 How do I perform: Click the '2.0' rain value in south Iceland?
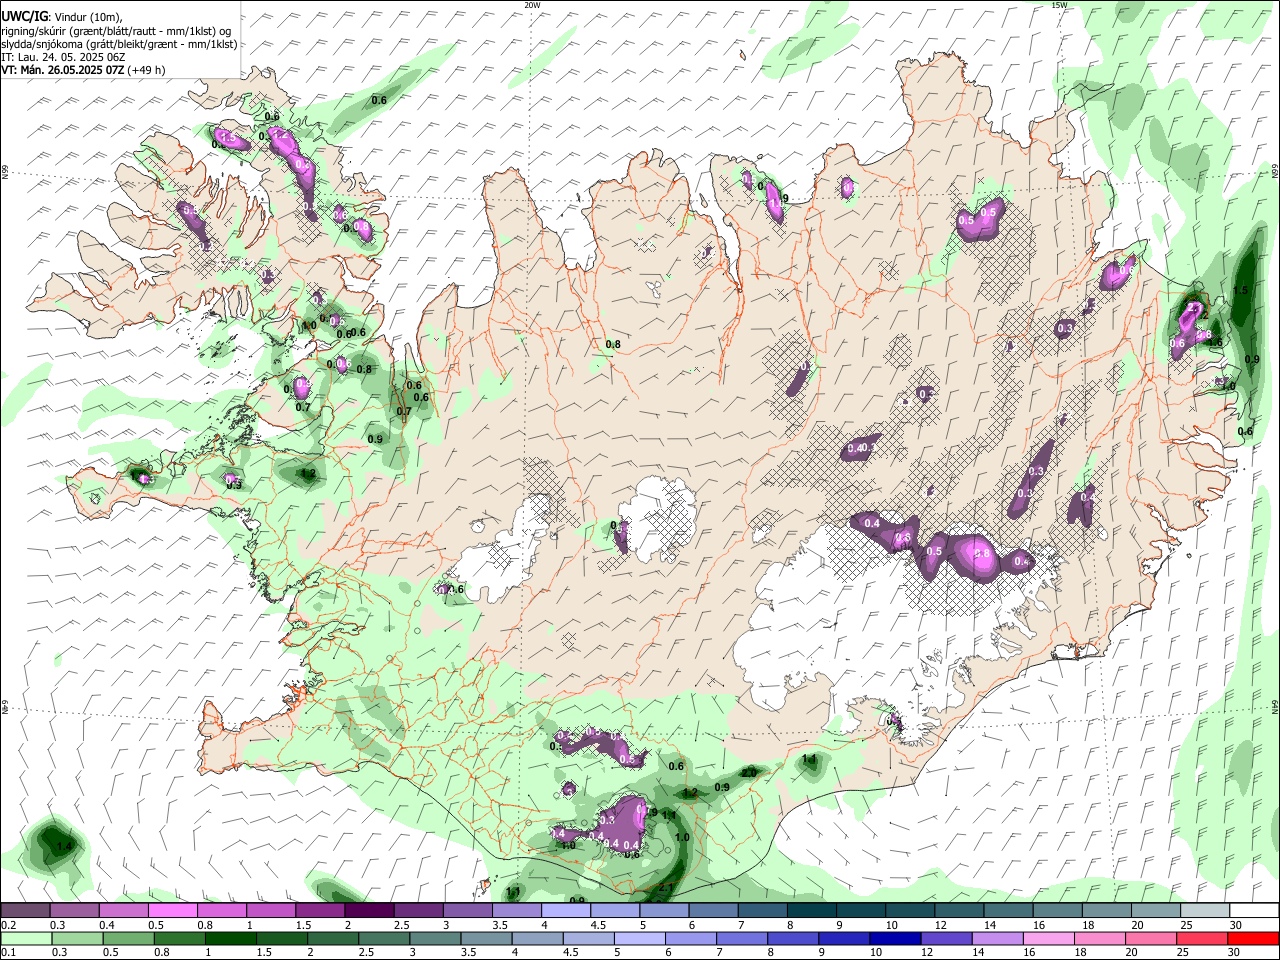(749, 773)
